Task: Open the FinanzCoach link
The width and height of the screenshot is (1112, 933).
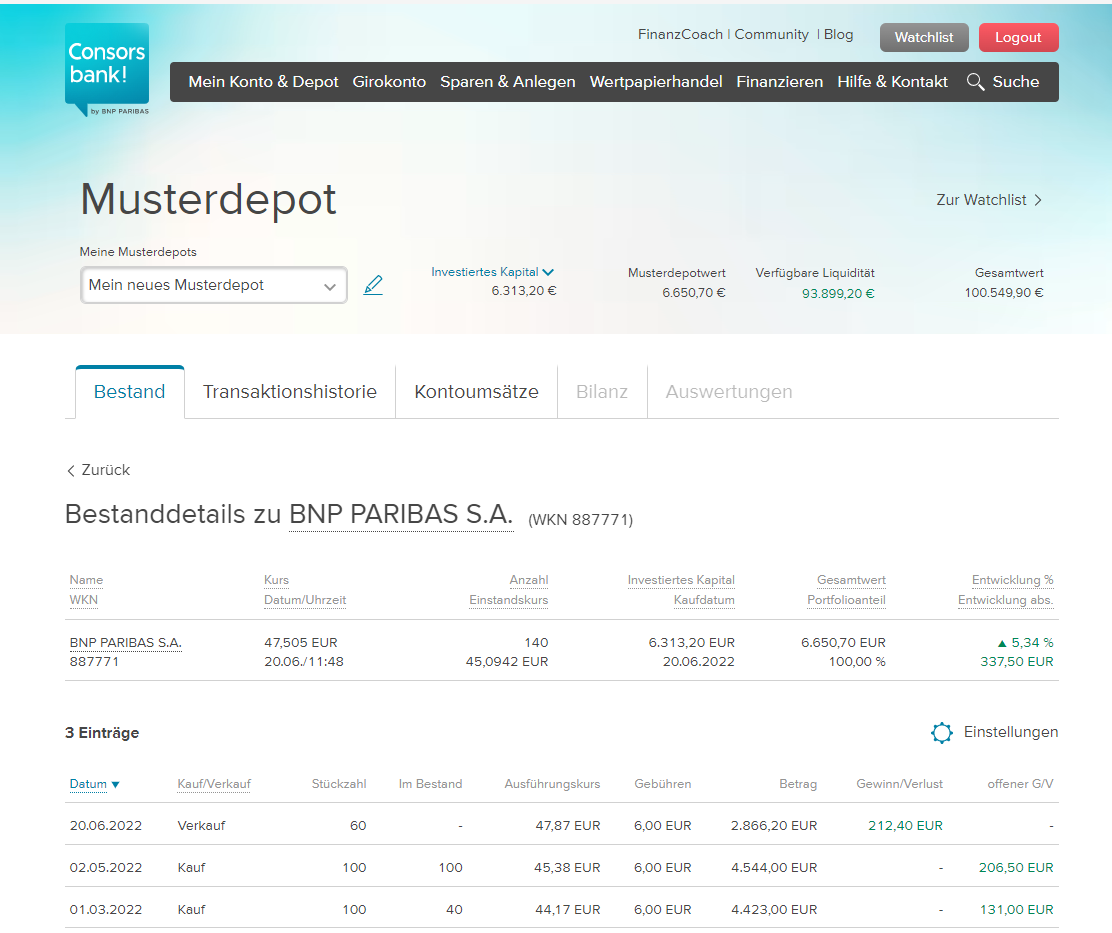Action: coord(680,35)
